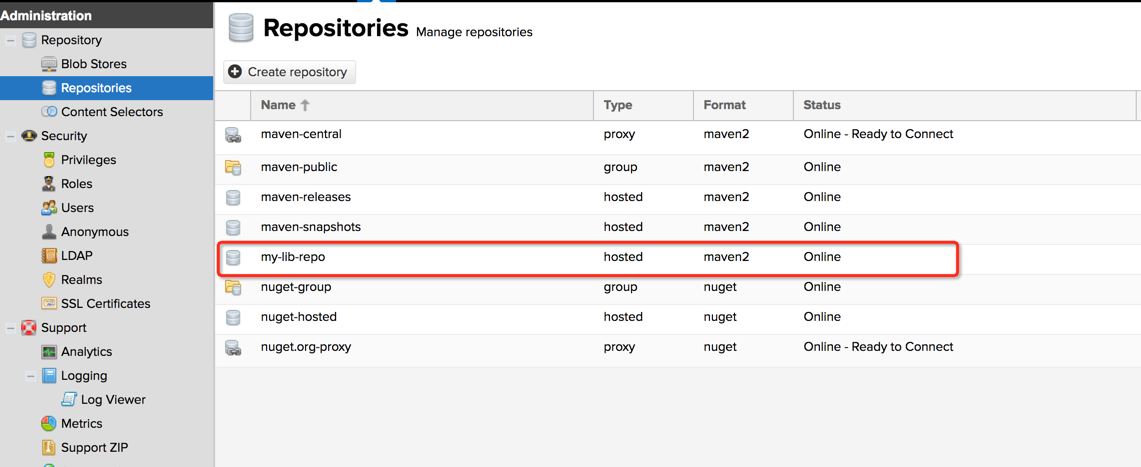The width and height of the screenshot is (1141, 467).
Task: Open the my-lib-repo repository row
Action: coord(587,258)
